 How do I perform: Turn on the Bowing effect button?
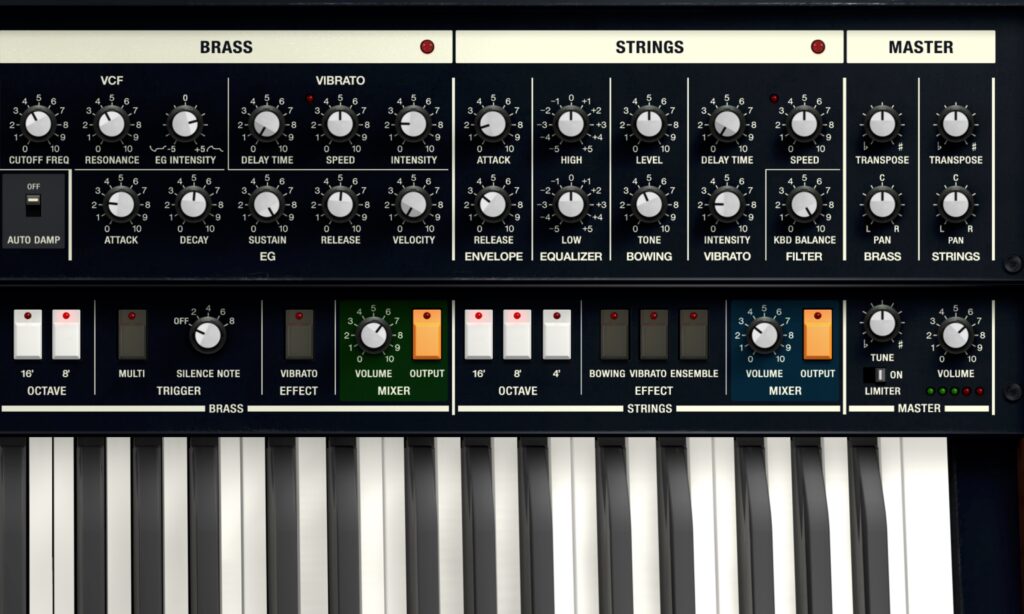click(614, 334)
